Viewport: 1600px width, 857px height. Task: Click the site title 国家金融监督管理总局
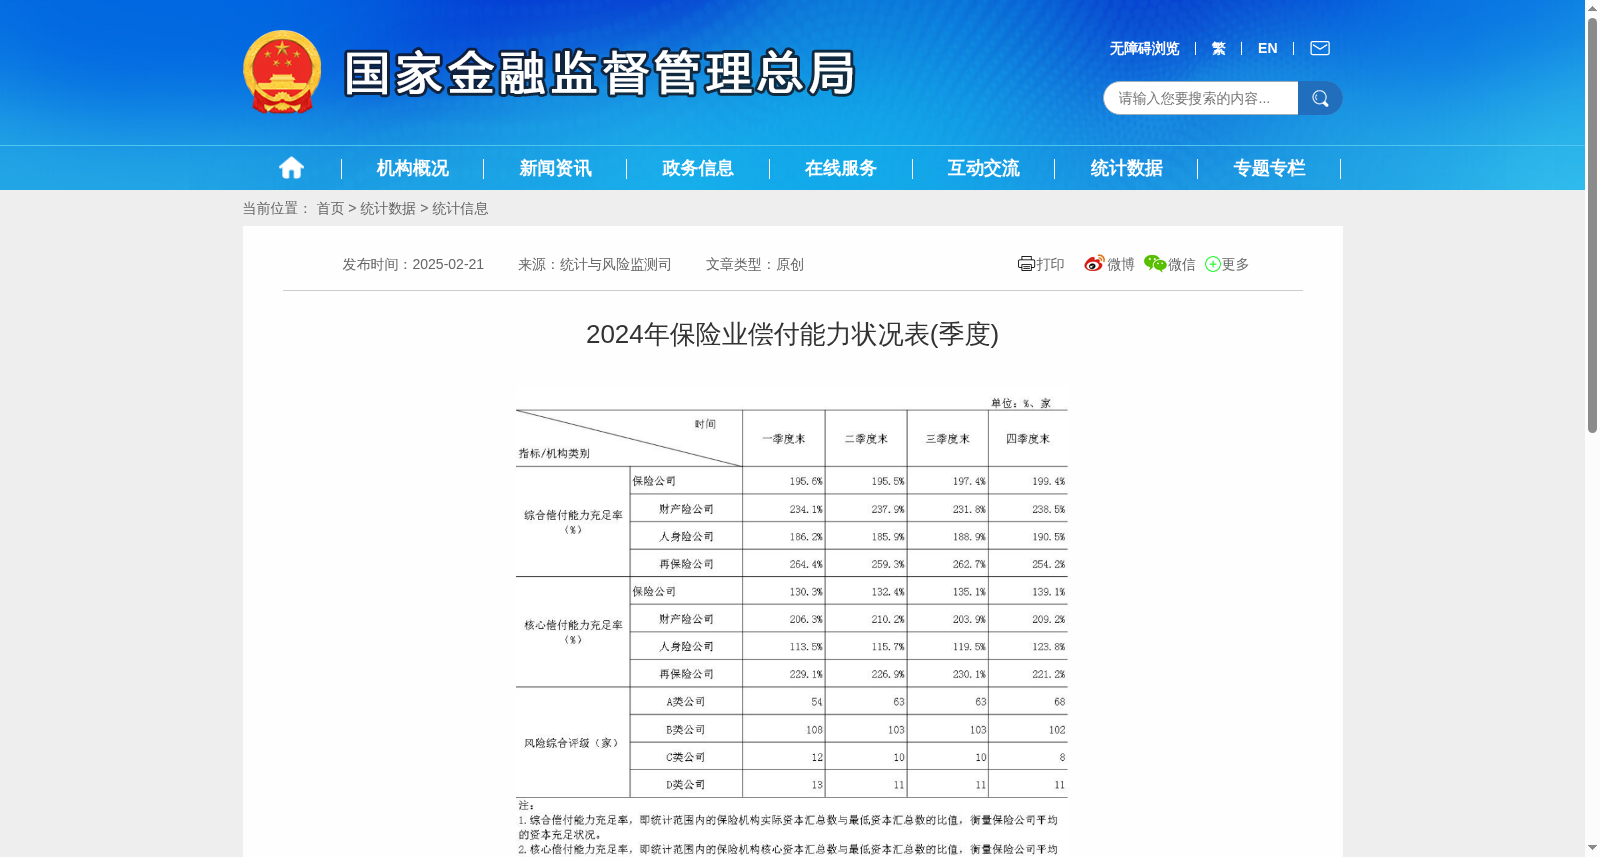click(600, 73)
